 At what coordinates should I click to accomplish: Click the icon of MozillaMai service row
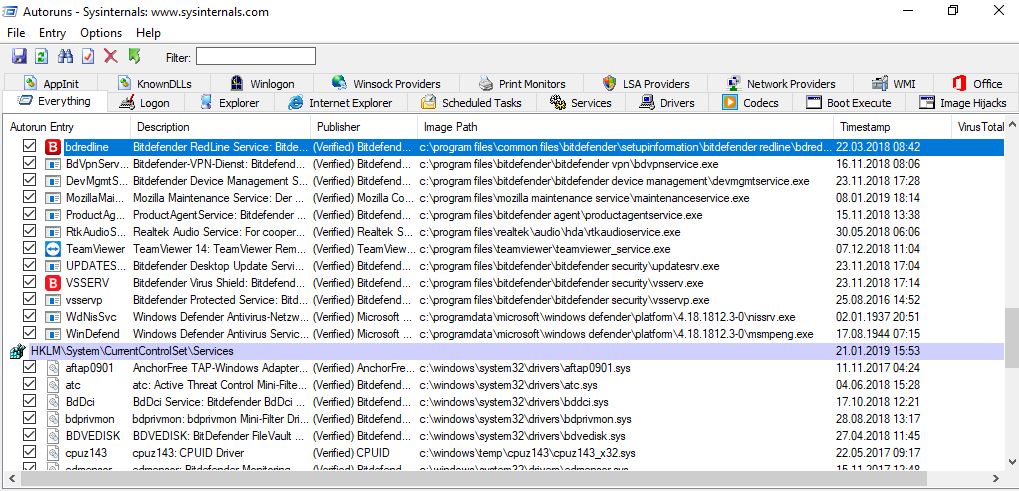click(x=53, y=198)
